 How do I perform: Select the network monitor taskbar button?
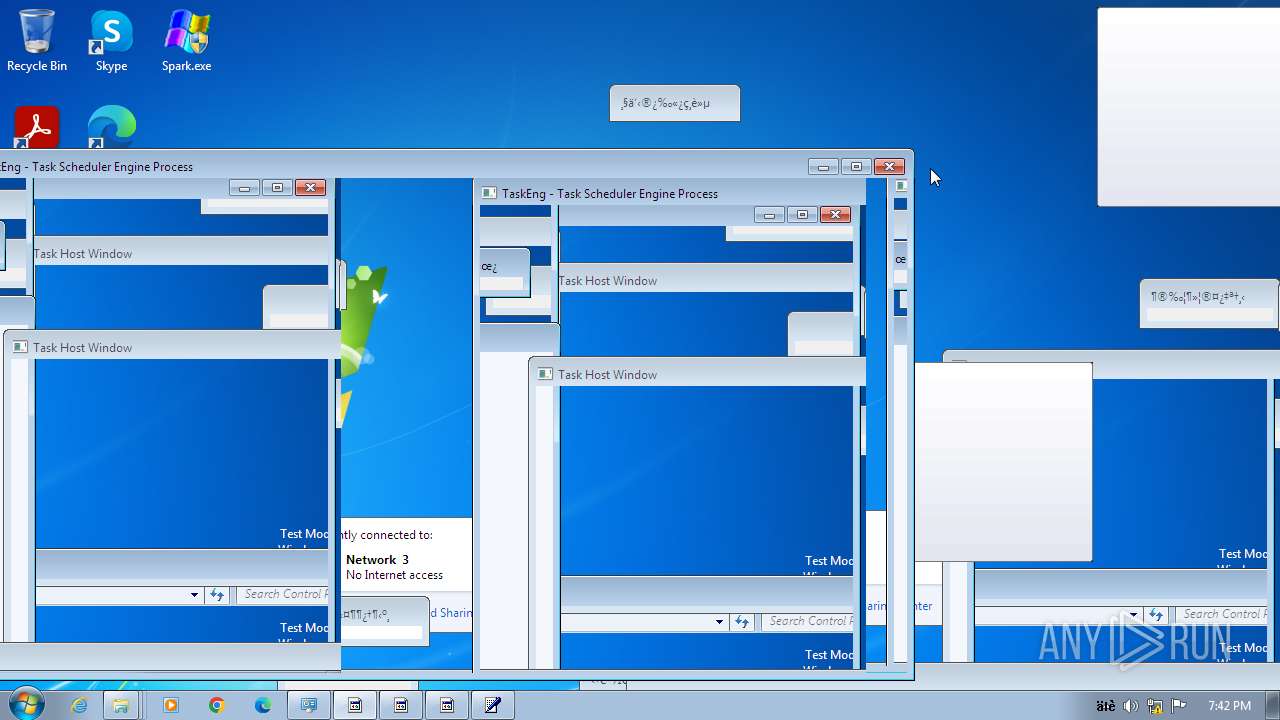[x=309, y=705]
